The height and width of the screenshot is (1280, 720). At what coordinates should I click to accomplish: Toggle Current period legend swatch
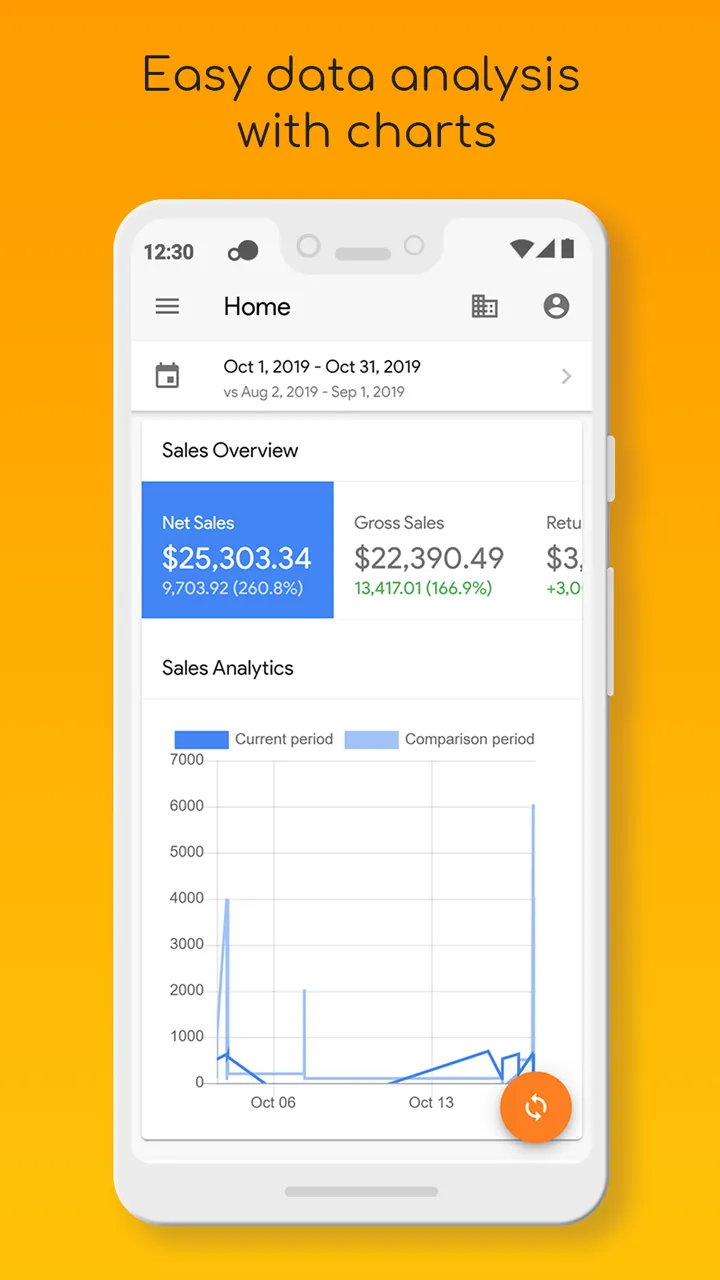[x=202, y=740]
